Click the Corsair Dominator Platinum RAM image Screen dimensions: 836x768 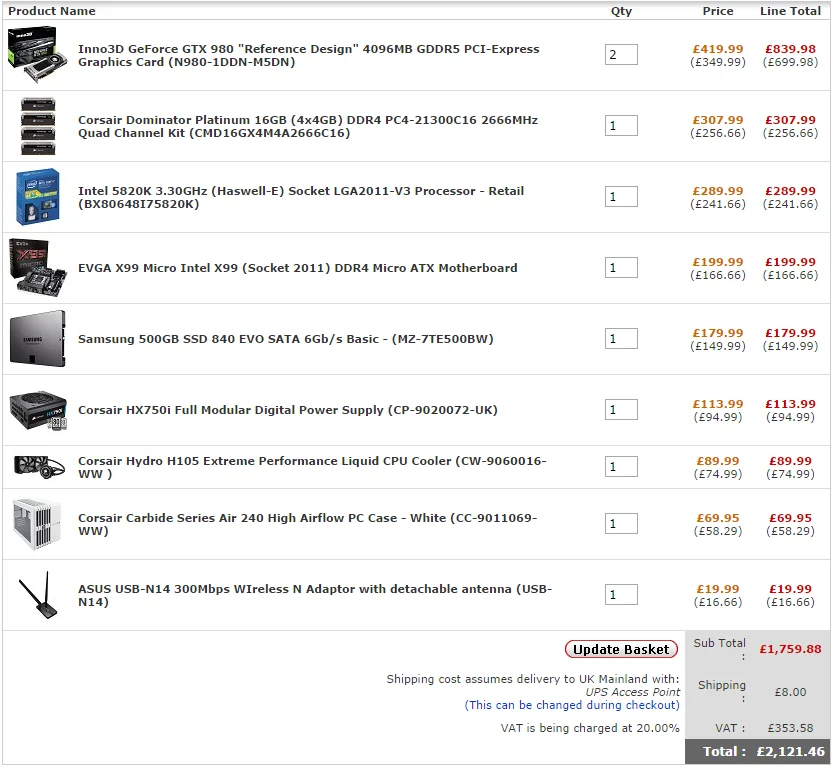38,126
